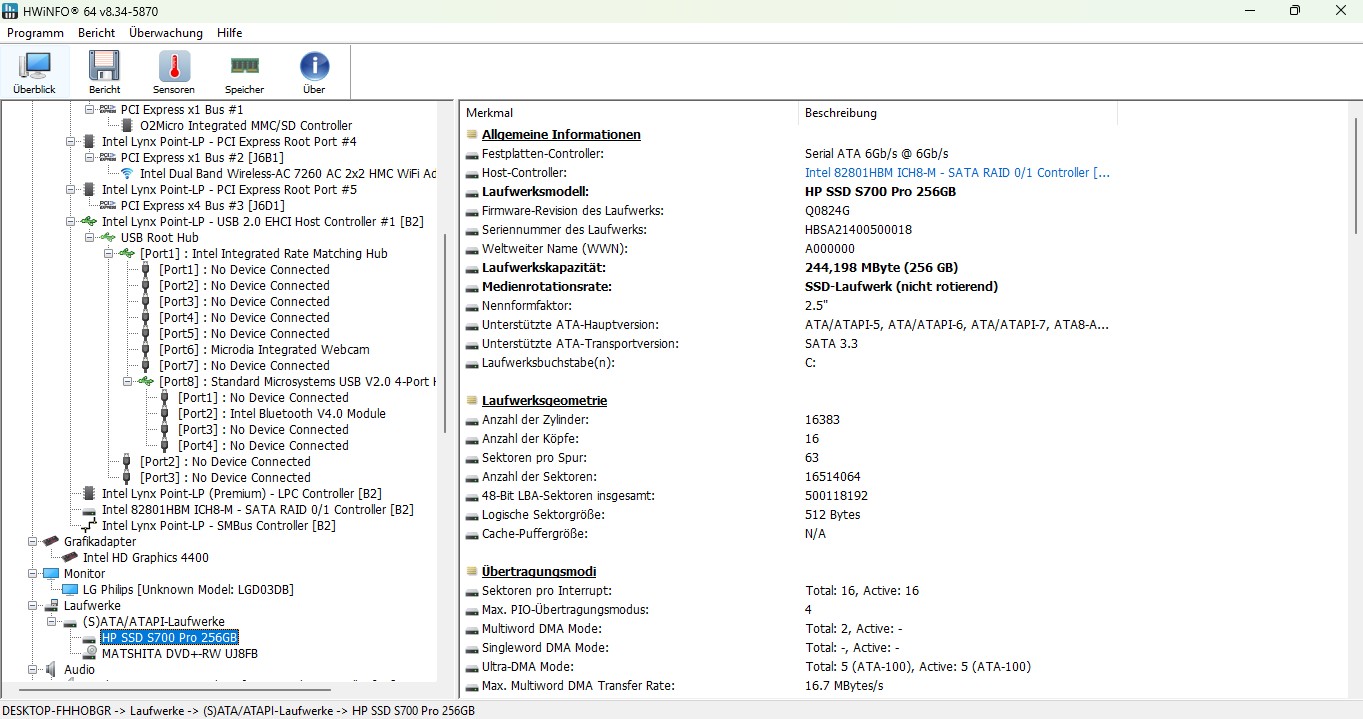Open the Über info icon

click(x=314, y=72)
